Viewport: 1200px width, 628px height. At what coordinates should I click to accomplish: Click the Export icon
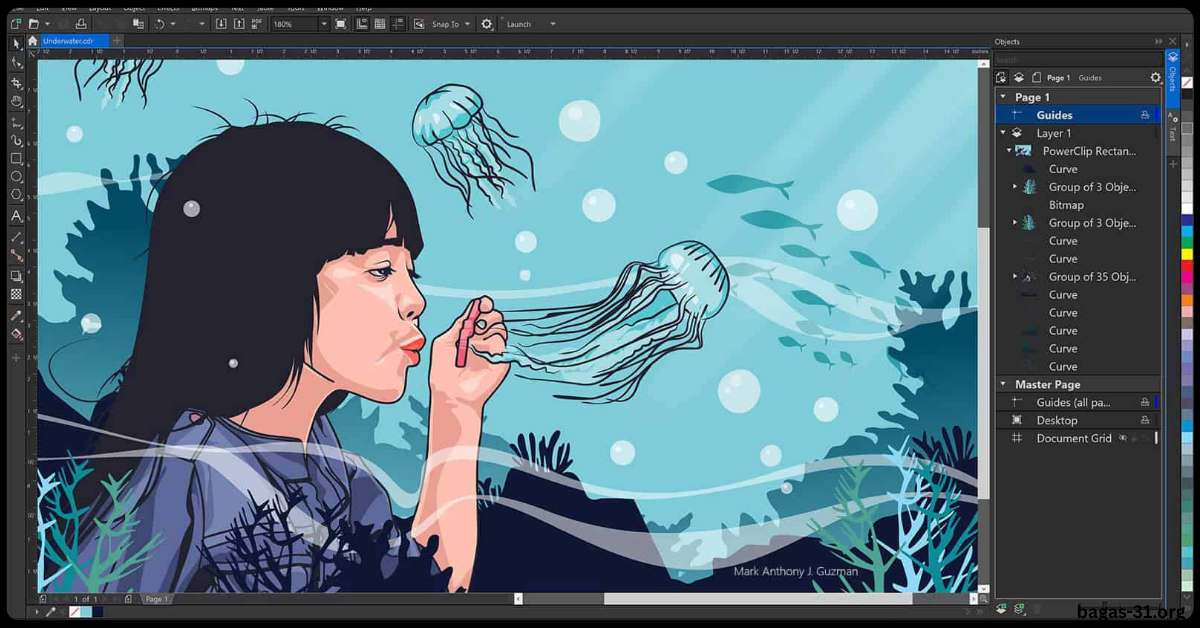(240, 23)
